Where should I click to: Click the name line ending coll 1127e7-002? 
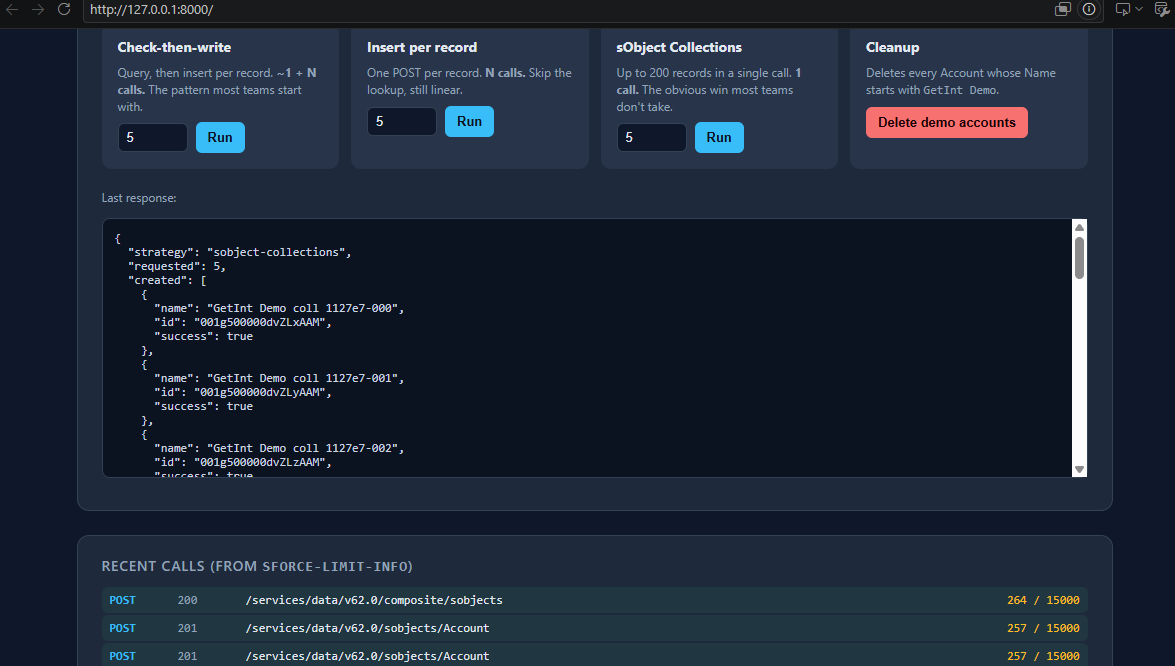(280, 448)
